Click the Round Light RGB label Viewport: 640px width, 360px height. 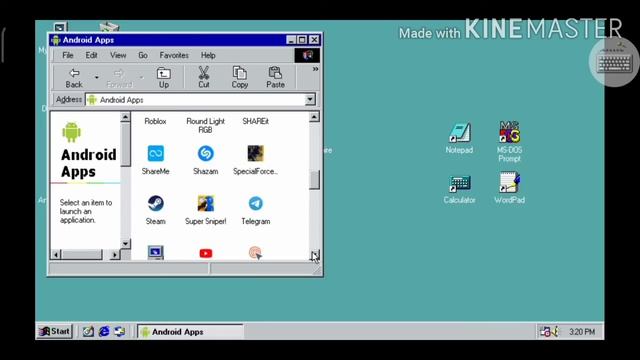tap(206, 125)
